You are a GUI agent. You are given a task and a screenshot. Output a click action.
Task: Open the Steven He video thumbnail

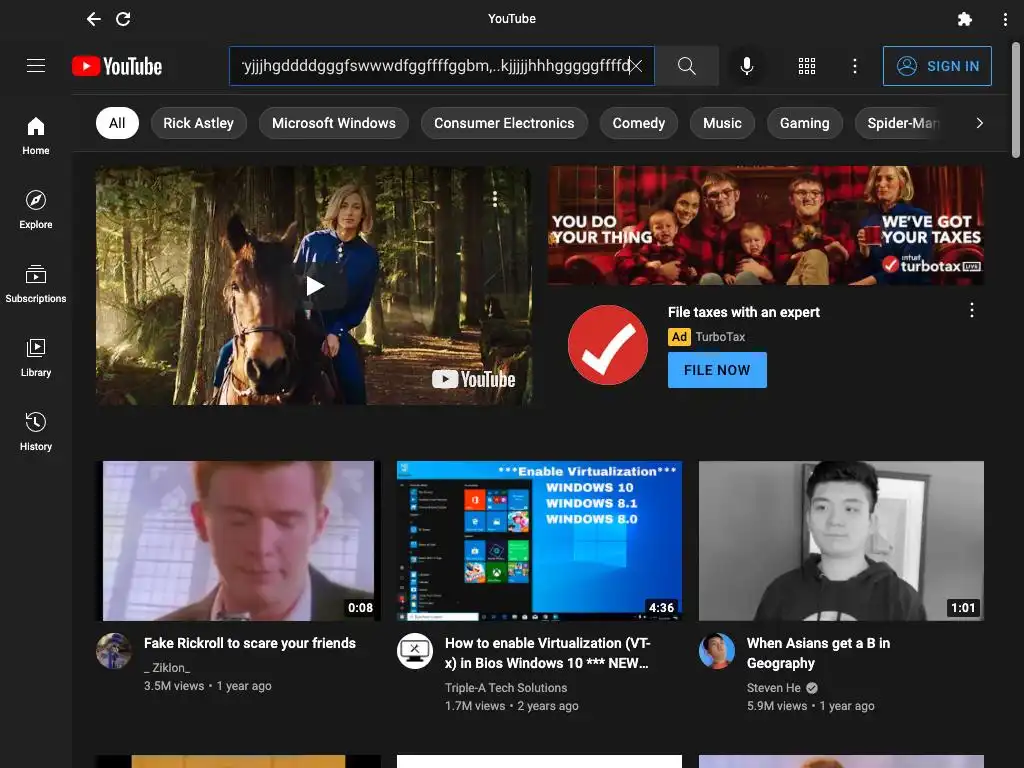(841, 541)
